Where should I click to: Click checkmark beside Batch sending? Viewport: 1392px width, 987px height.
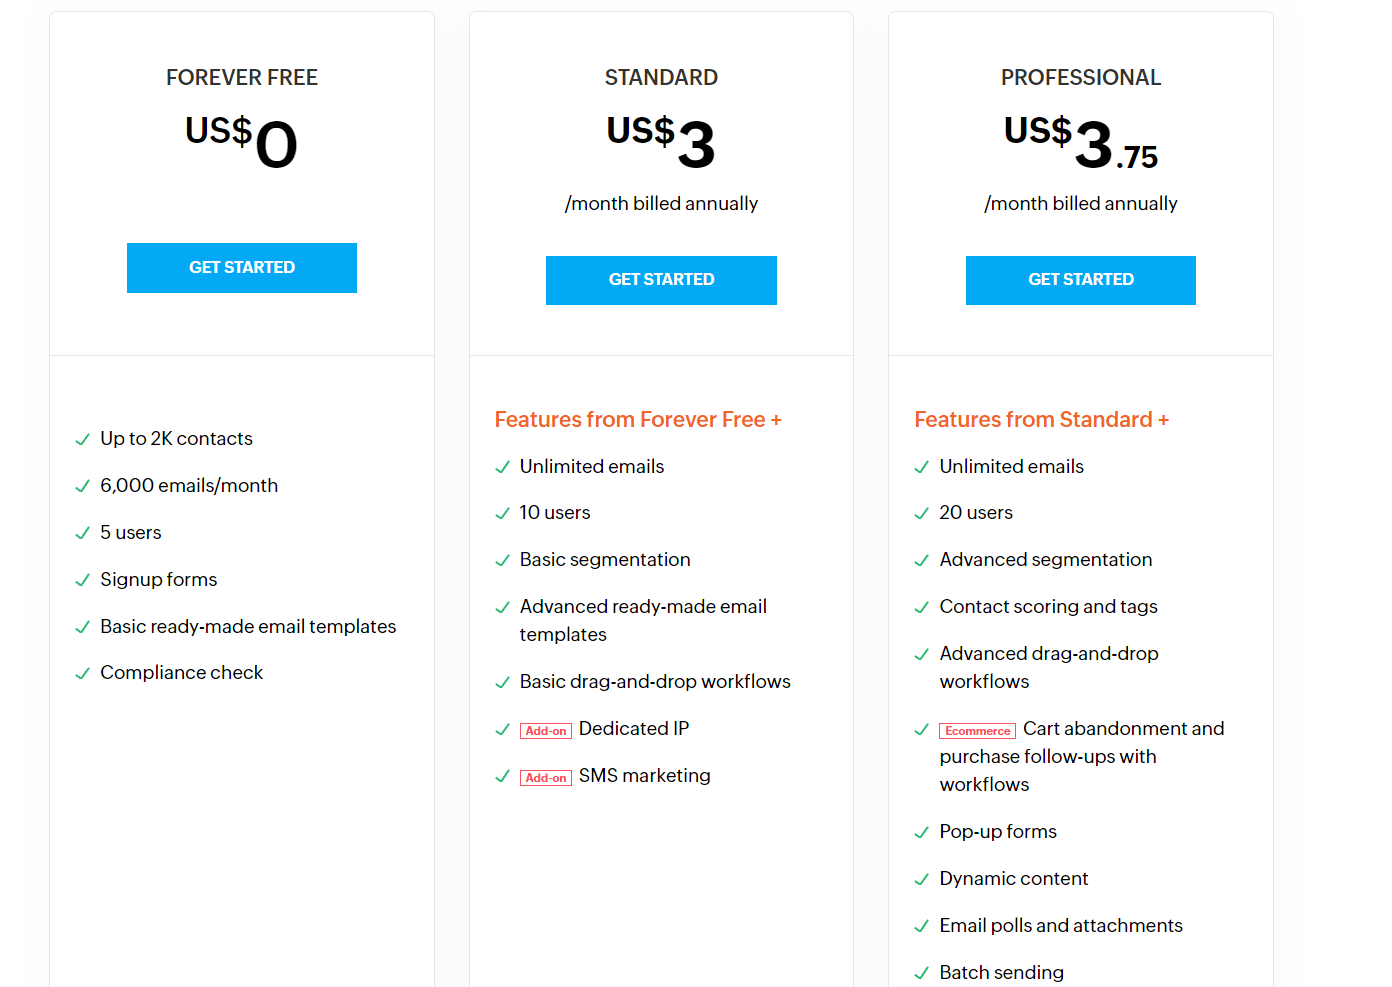(x=922, y=974)
